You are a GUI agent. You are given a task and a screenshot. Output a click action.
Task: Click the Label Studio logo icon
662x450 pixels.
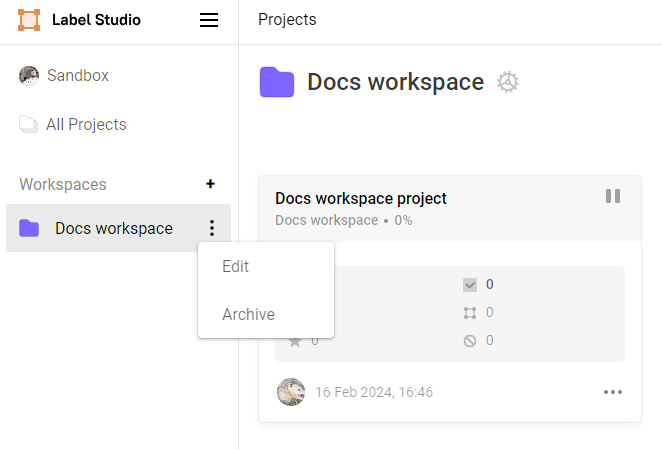tap(29, 20)
